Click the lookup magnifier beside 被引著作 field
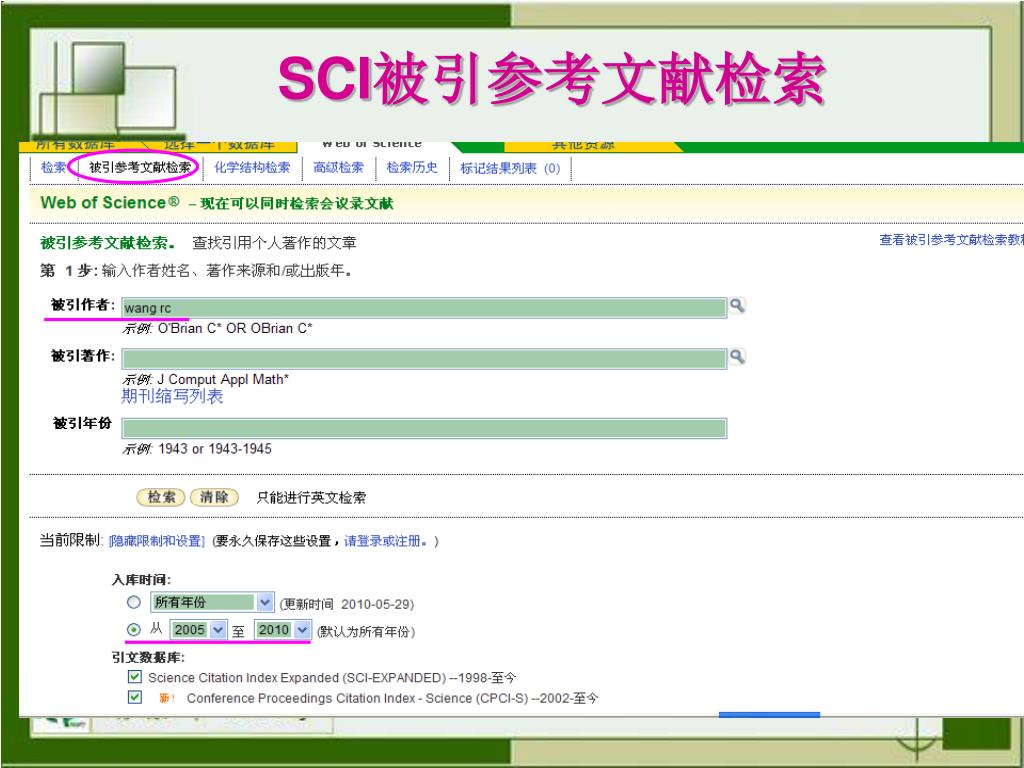 [x=737, y=356]
